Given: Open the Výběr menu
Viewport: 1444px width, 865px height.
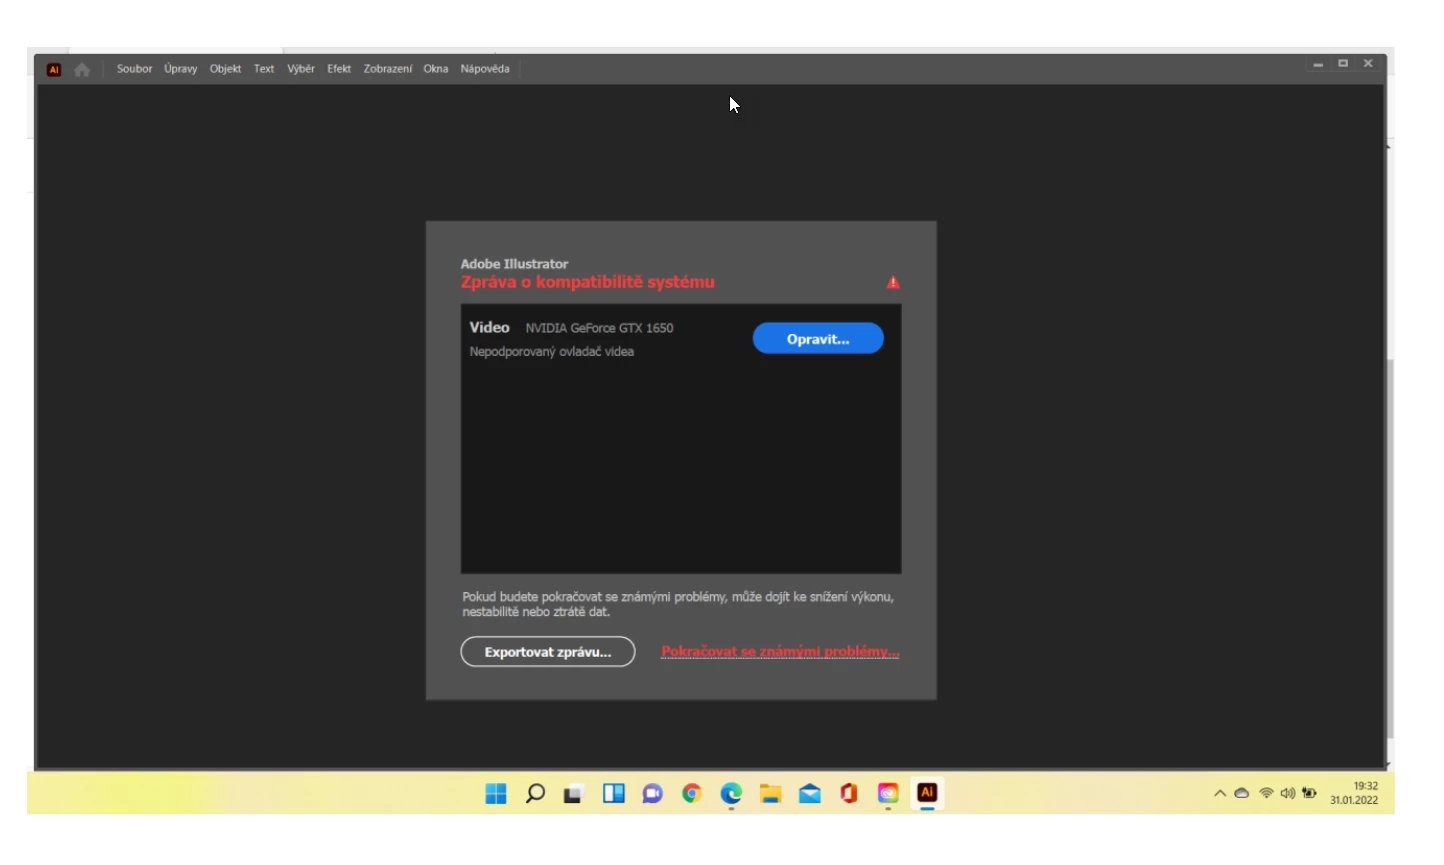Looking at the screenshot, I should 301,69.
